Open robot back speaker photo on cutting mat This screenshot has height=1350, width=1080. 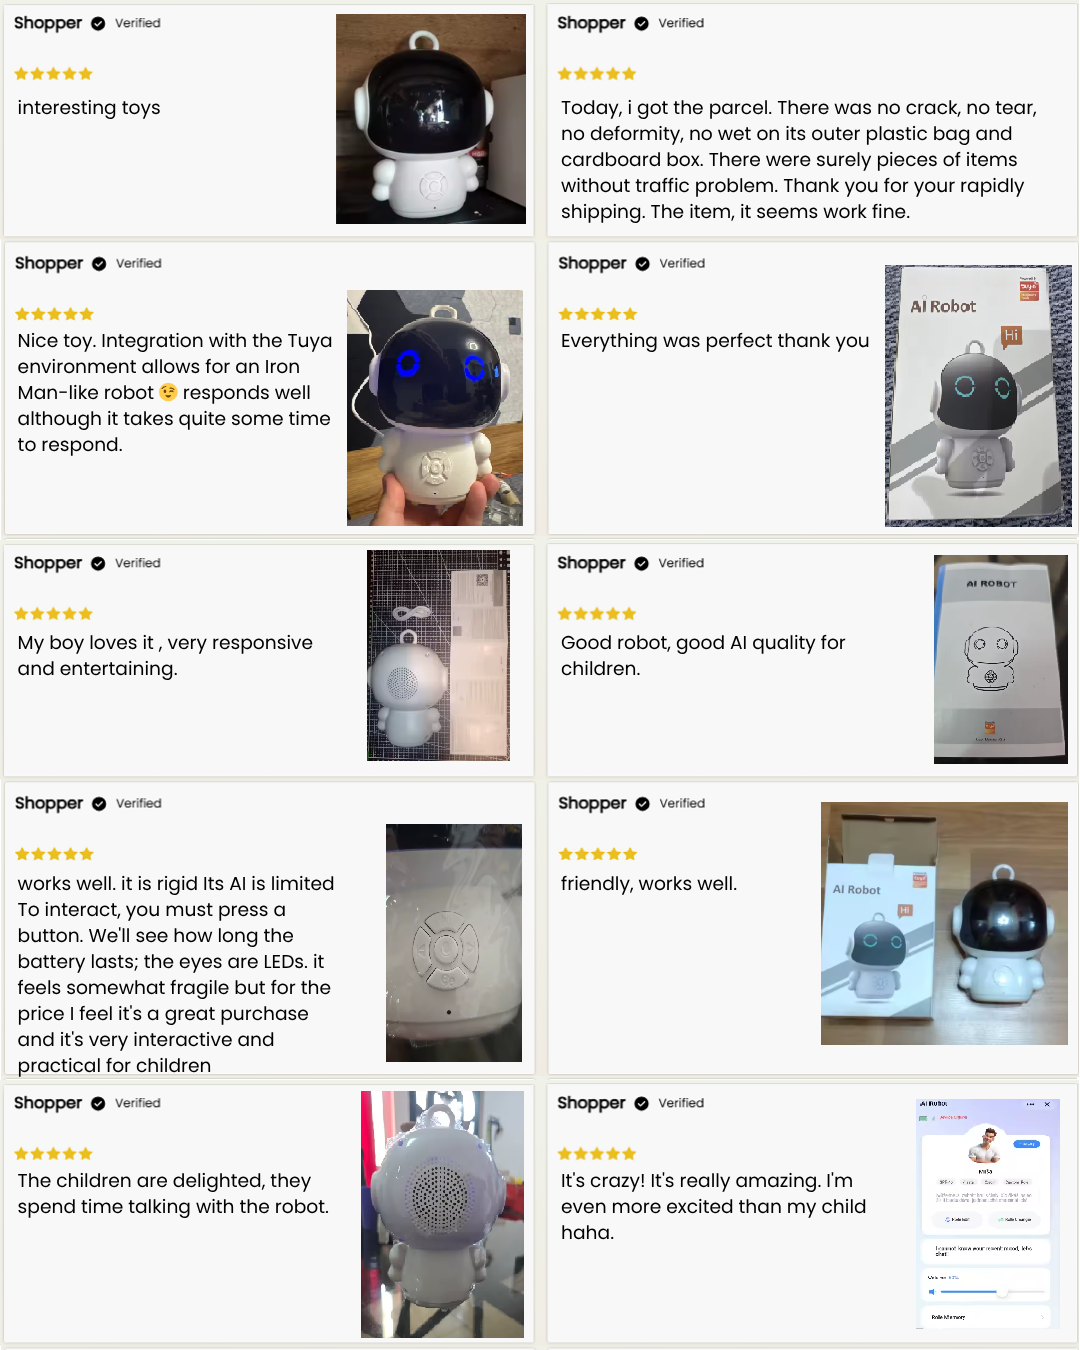[438, 655]
